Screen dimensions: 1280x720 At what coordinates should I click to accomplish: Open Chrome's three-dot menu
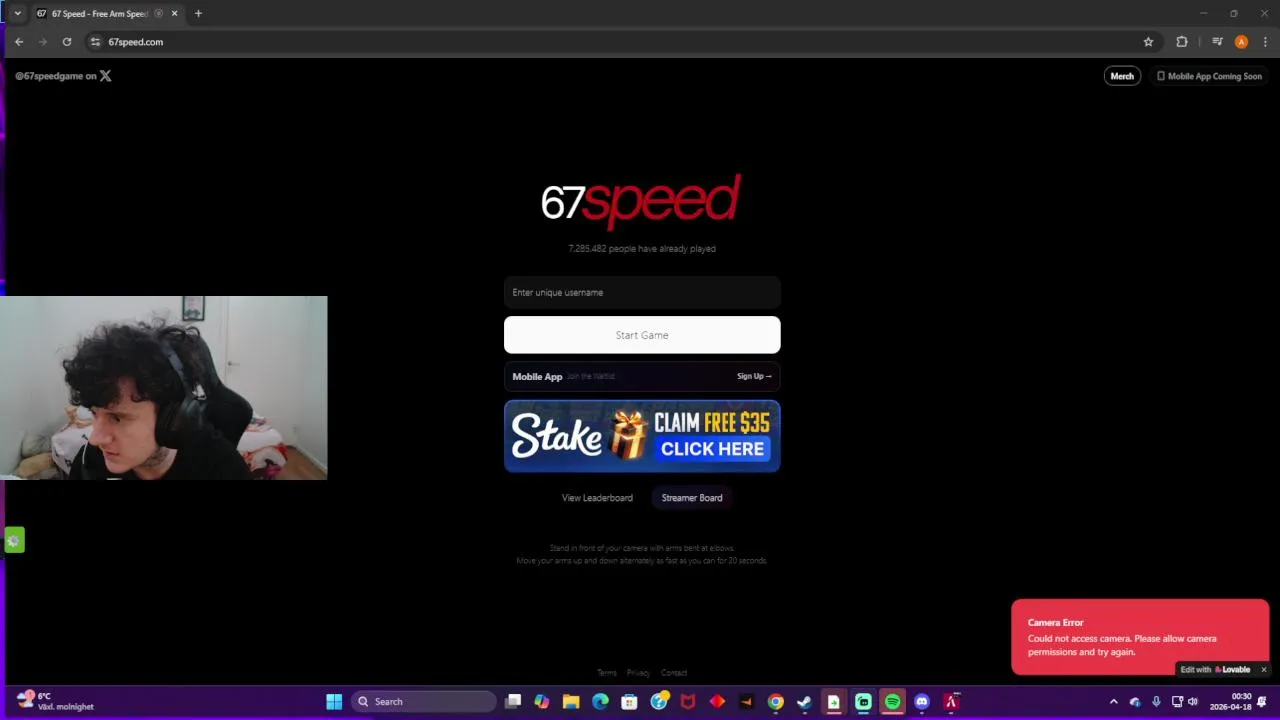[x=1266, y=42]
